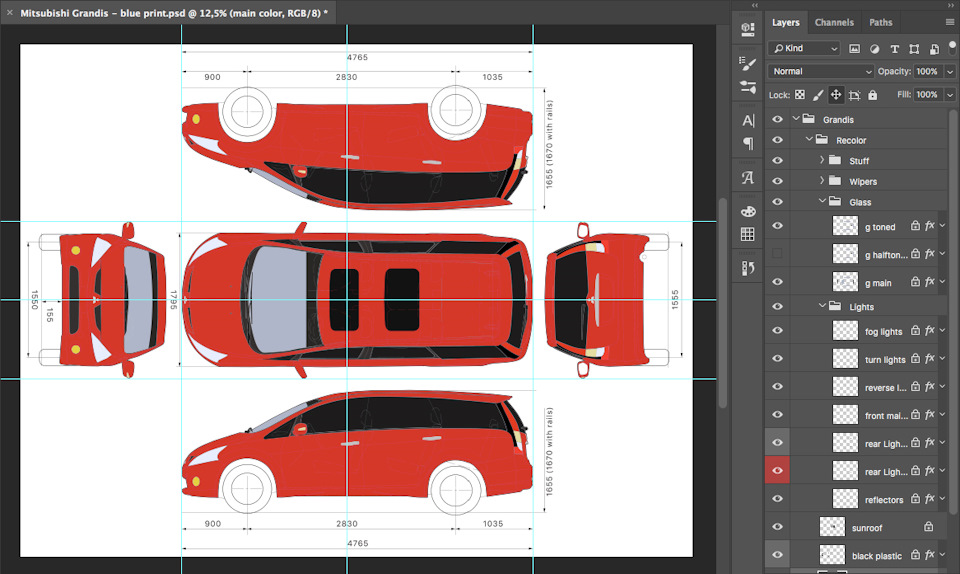Click the lock icon on fog lights layer
Viewport: 960px width, 574px height.
pyautogui.click(x=915, y=330)
